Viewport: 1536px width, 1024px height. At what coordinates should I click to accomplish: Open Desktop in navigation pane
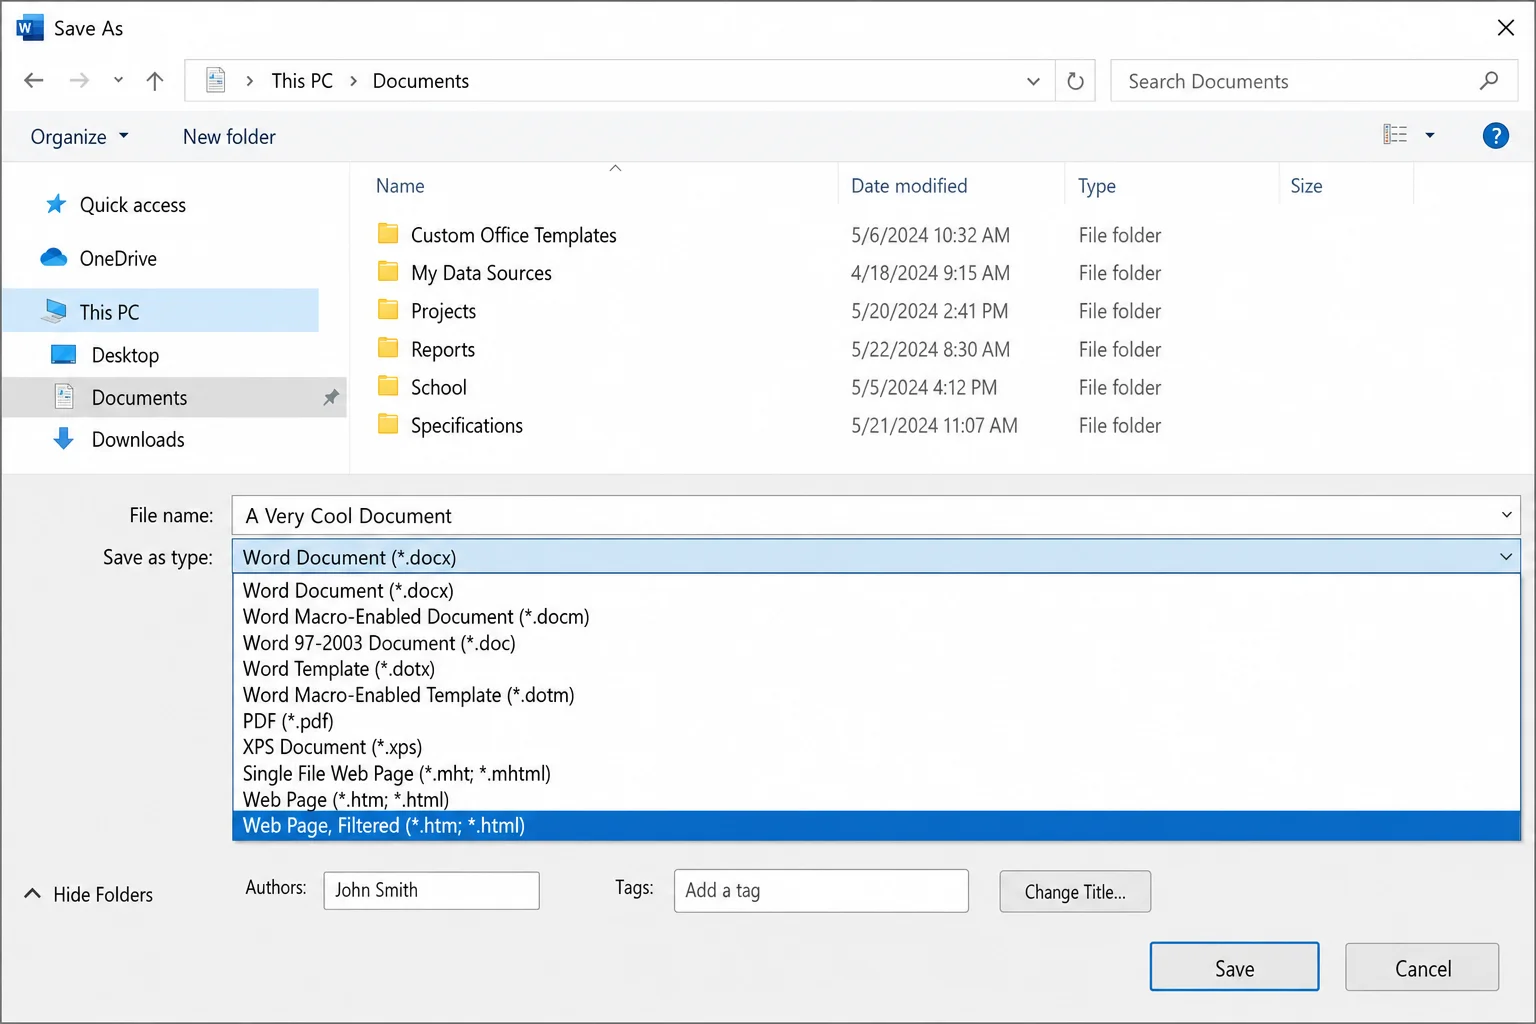point(125,355)
